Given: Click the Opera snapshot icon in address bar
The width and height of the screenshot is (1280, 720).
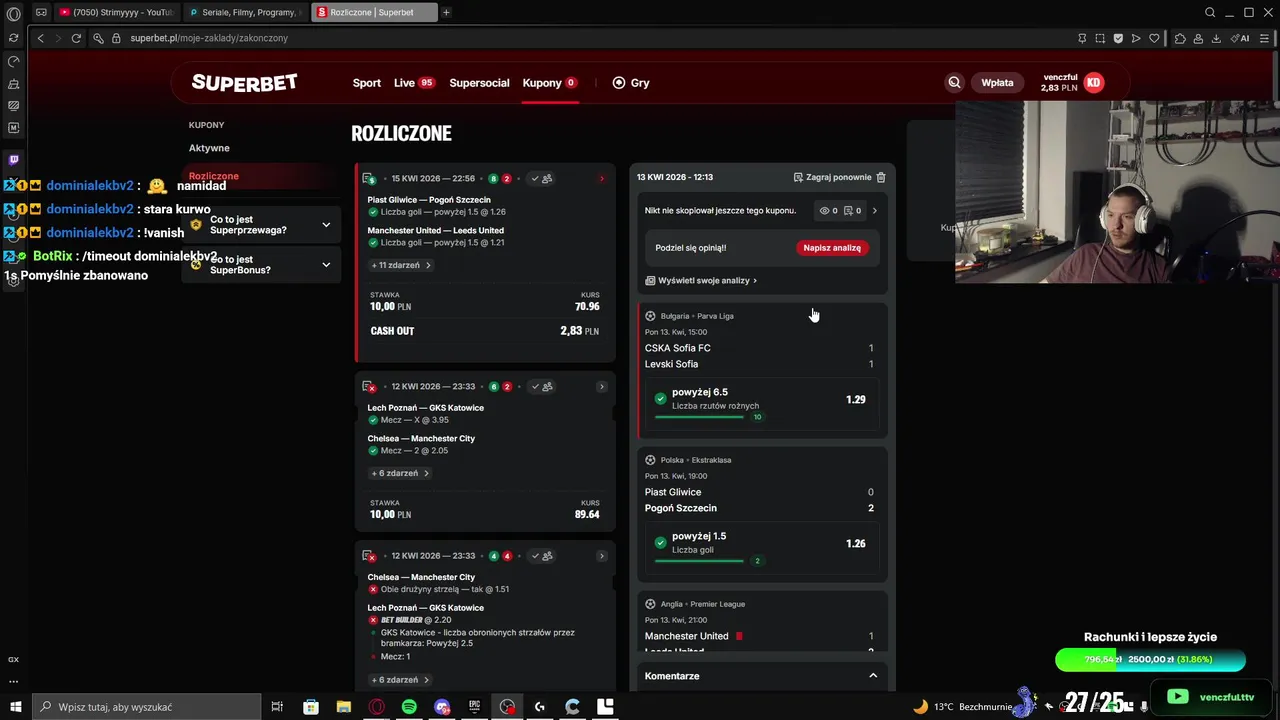Looking at the screenshot, I should click(x=1100, y=38).
